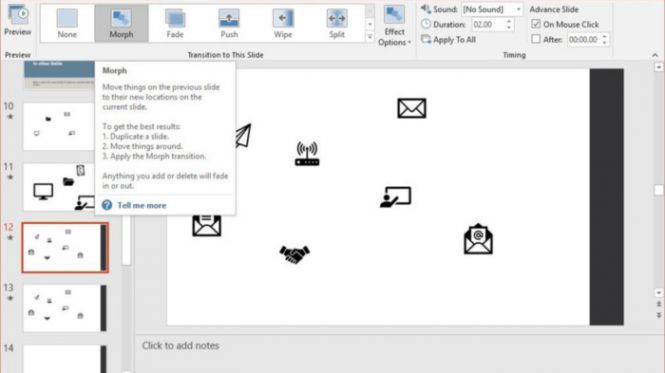
Task: Click the Duration field
Action: [x=488, y=25]
